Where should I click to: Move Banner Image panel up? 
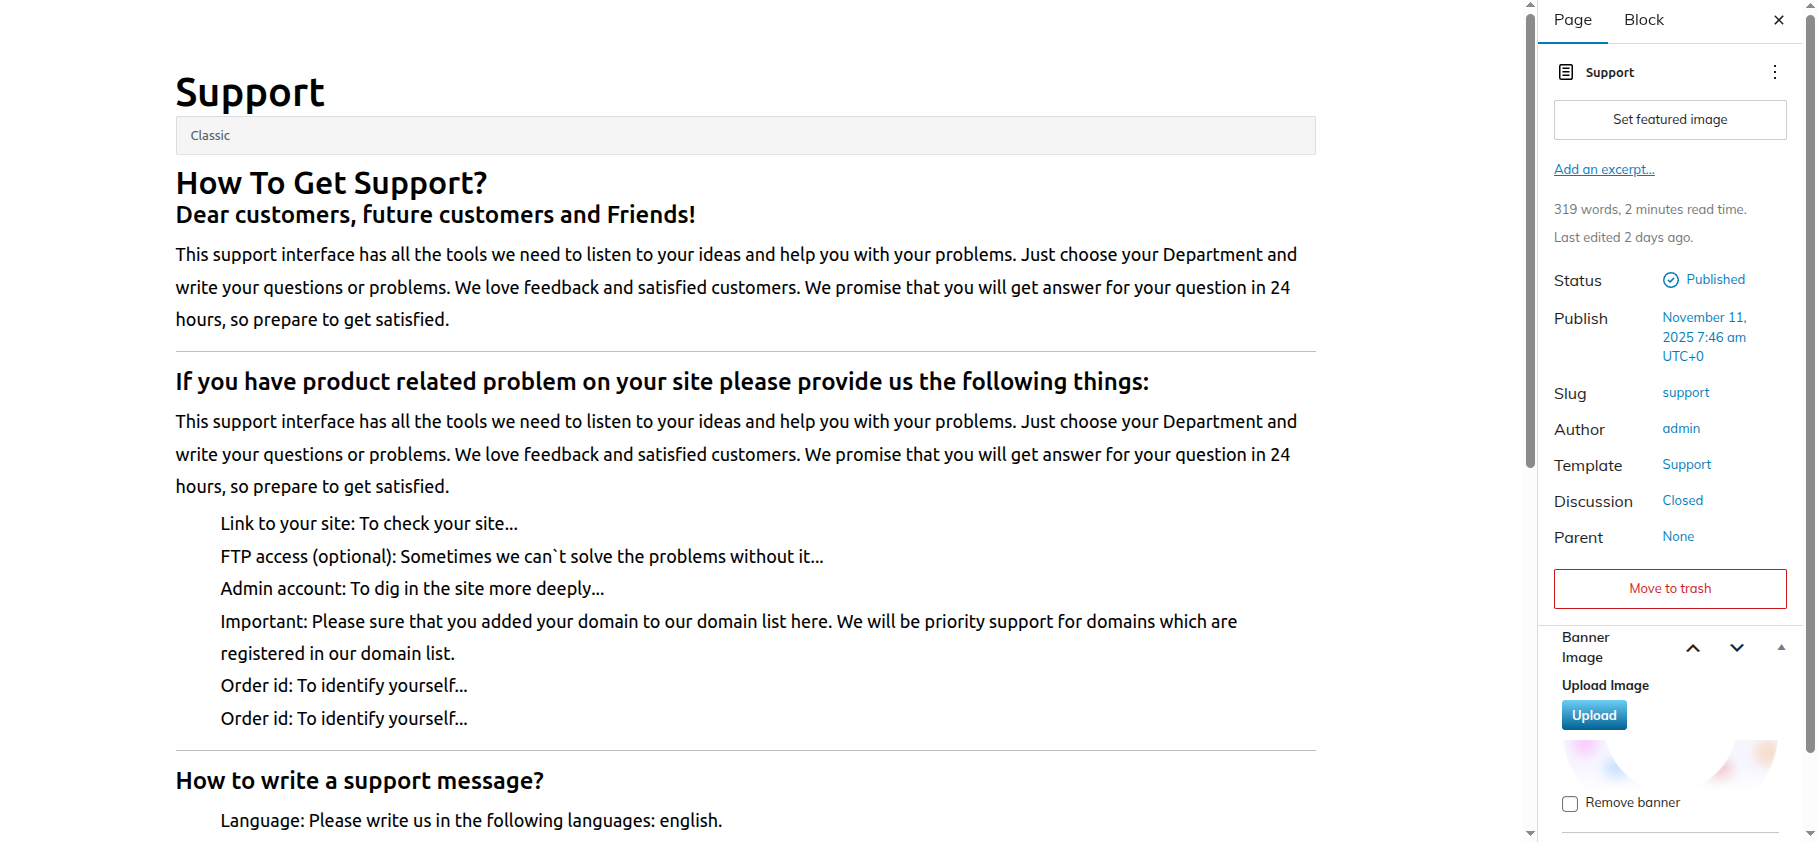tap(1692, 648)
